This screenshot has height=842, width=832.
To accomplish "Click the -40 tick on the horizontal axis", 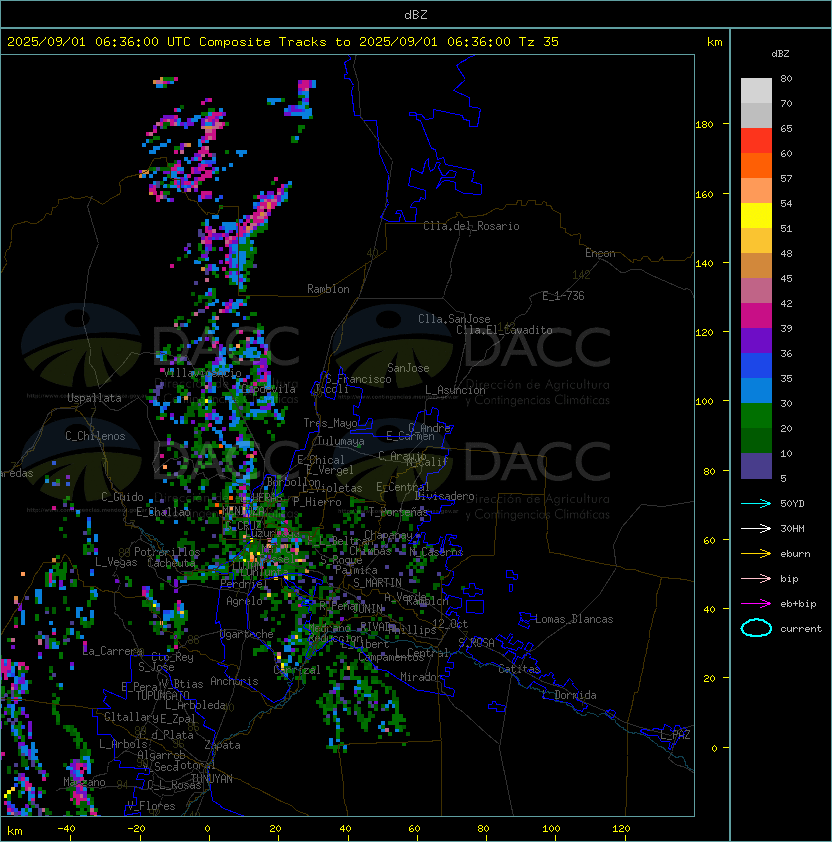I will pos(66,829).
